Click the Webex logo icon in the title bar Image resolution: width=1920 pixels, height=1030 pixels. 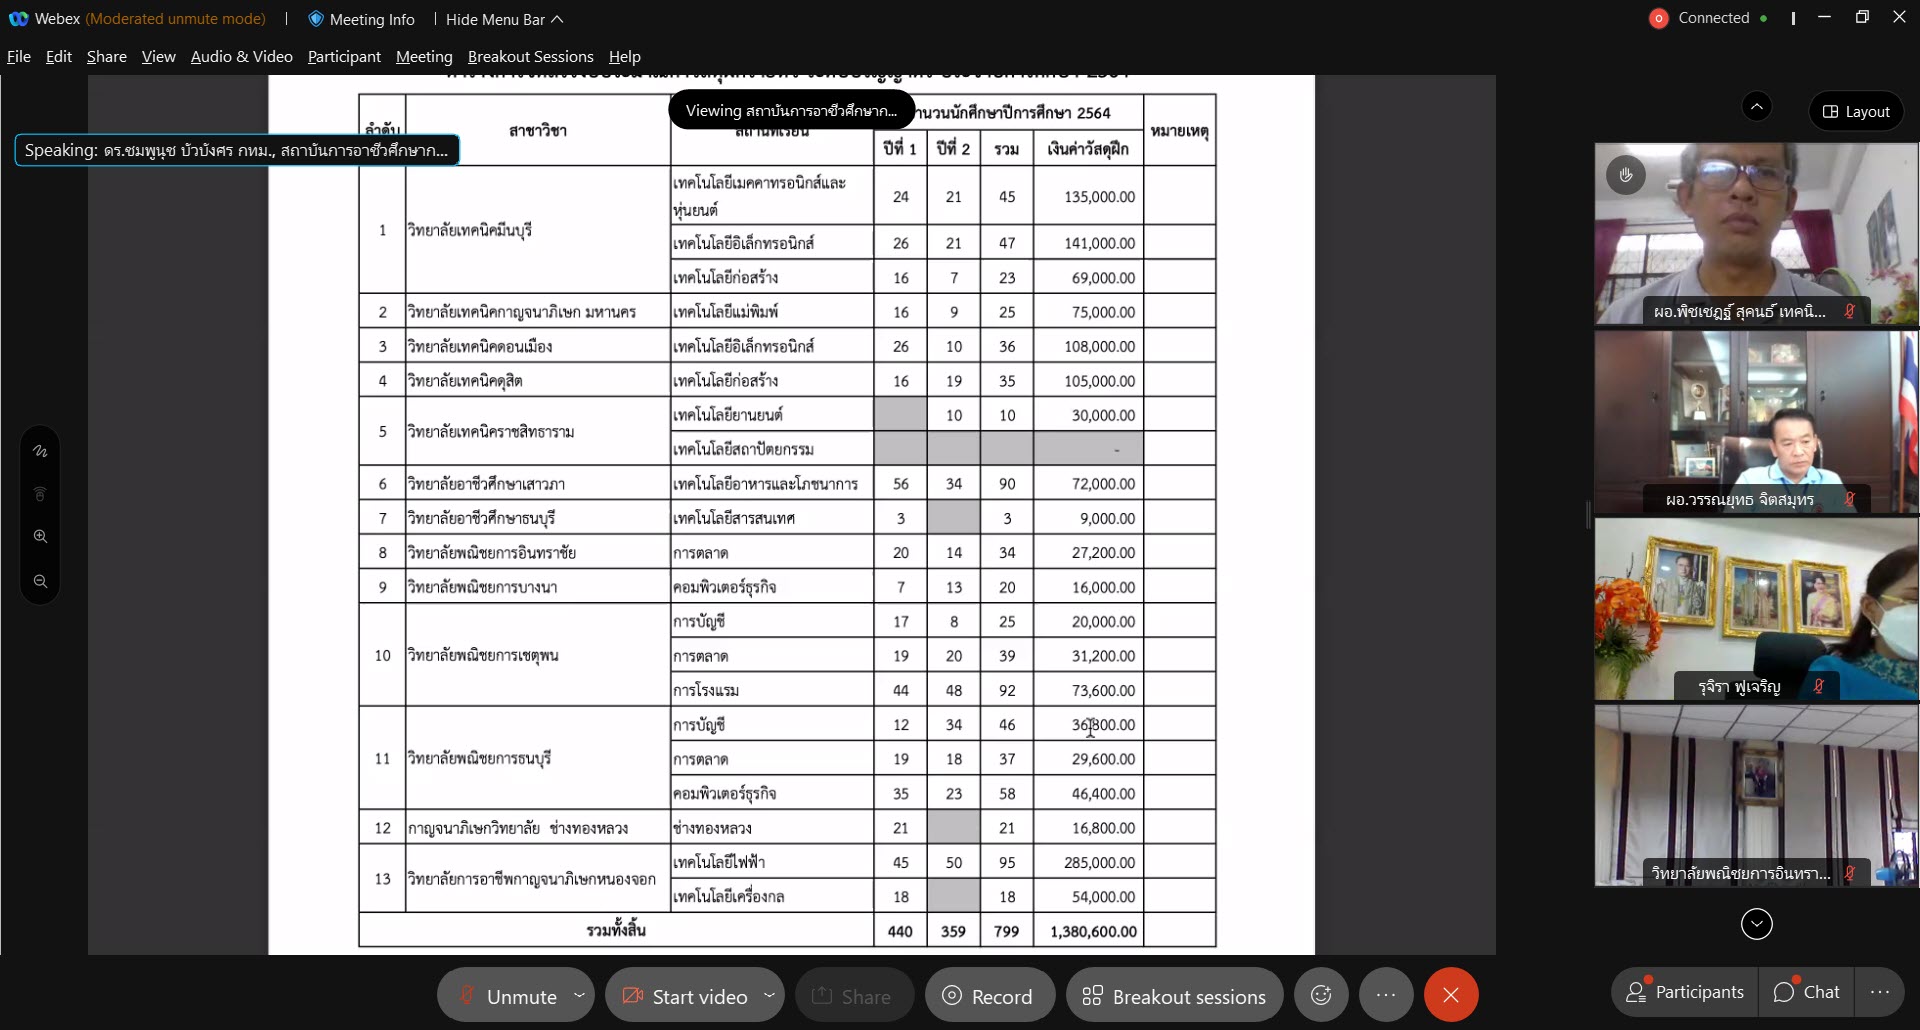point(18,19)
